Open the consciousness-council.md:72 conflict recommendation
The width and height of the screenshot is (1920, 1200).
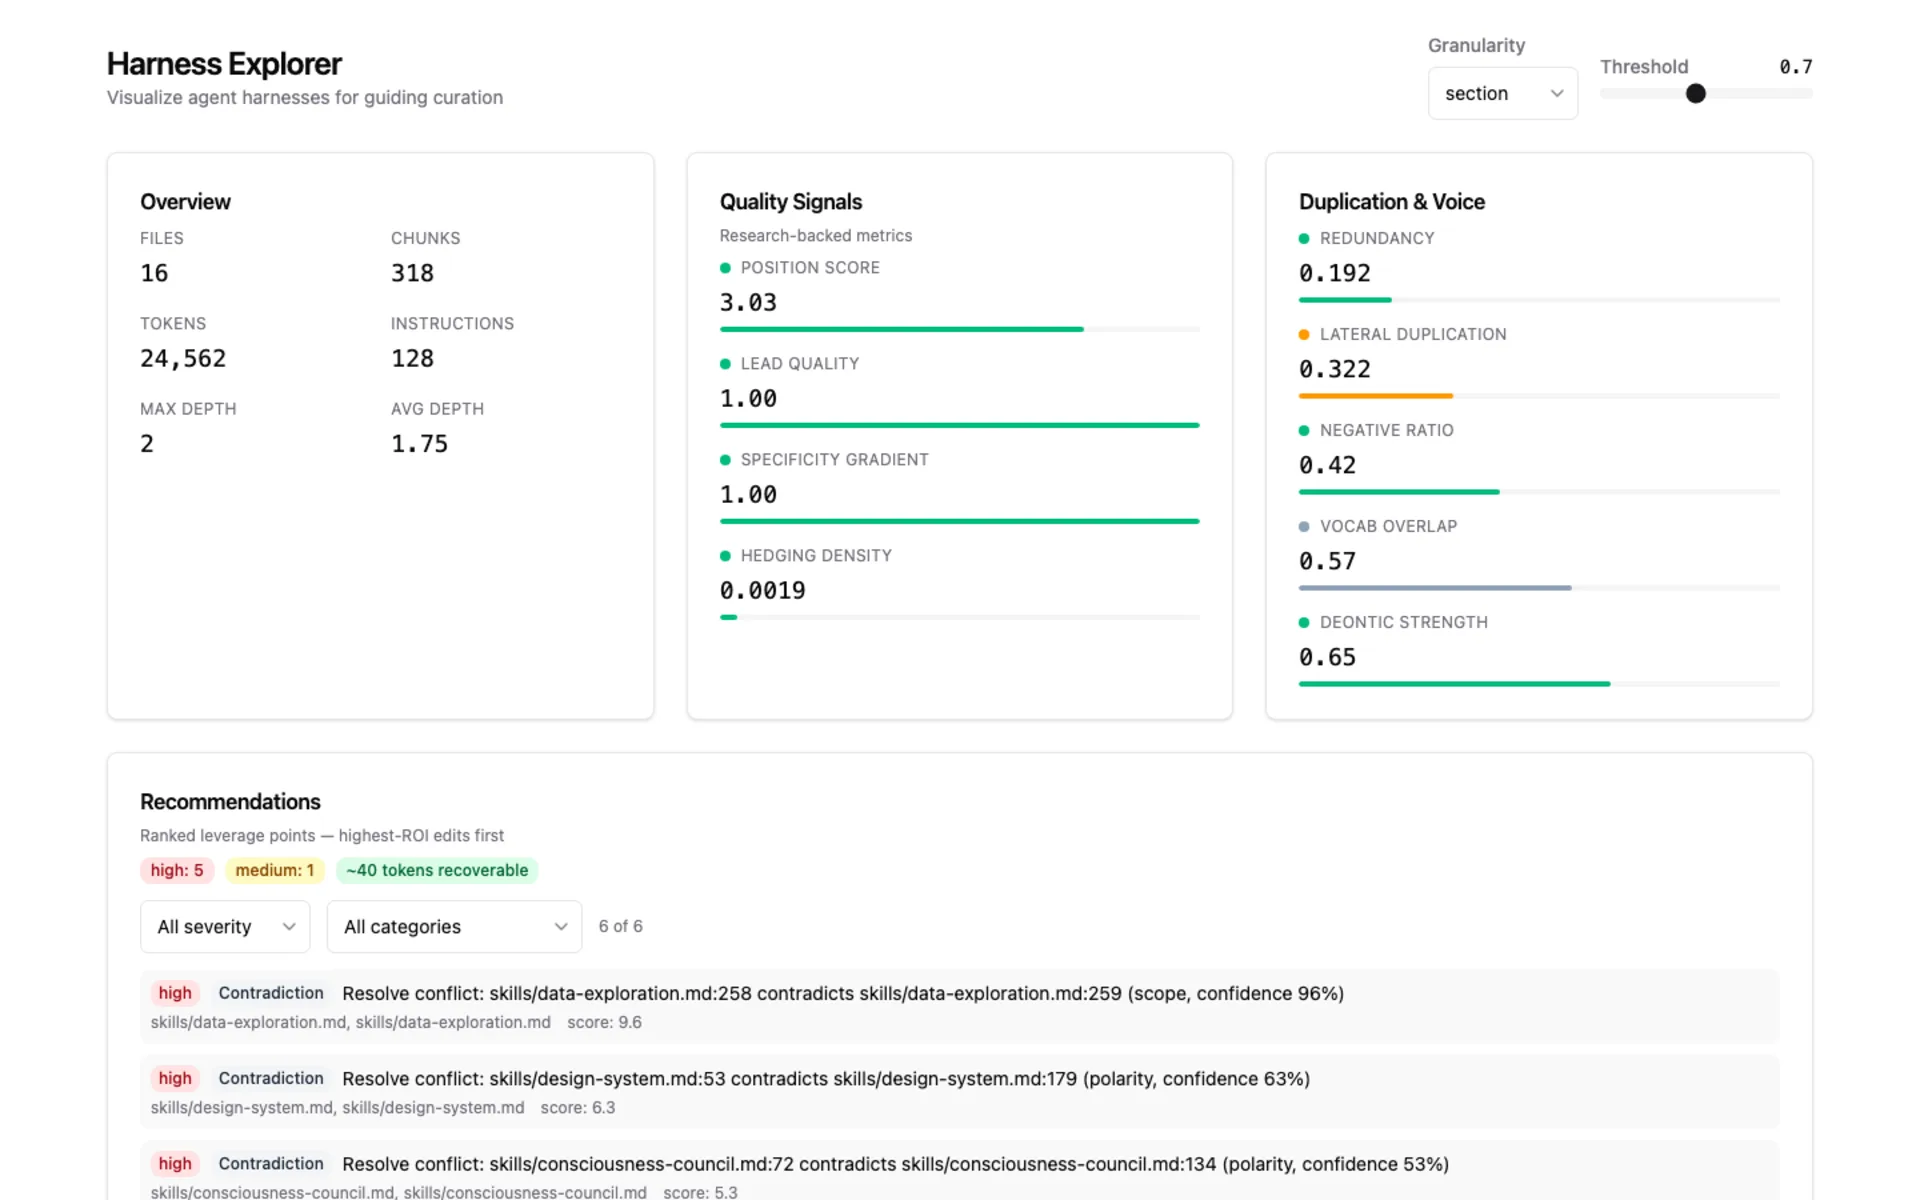(x=959, y=1172)
